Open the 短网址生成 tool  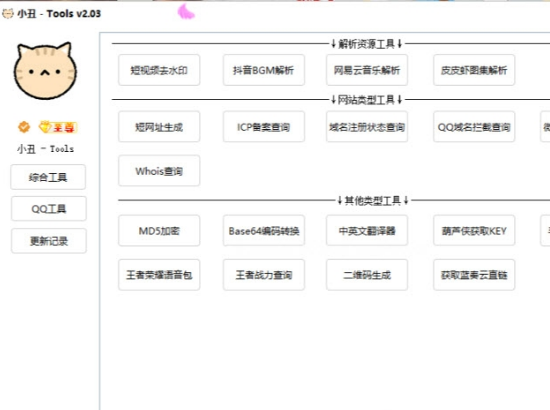[x=159, y=127]
